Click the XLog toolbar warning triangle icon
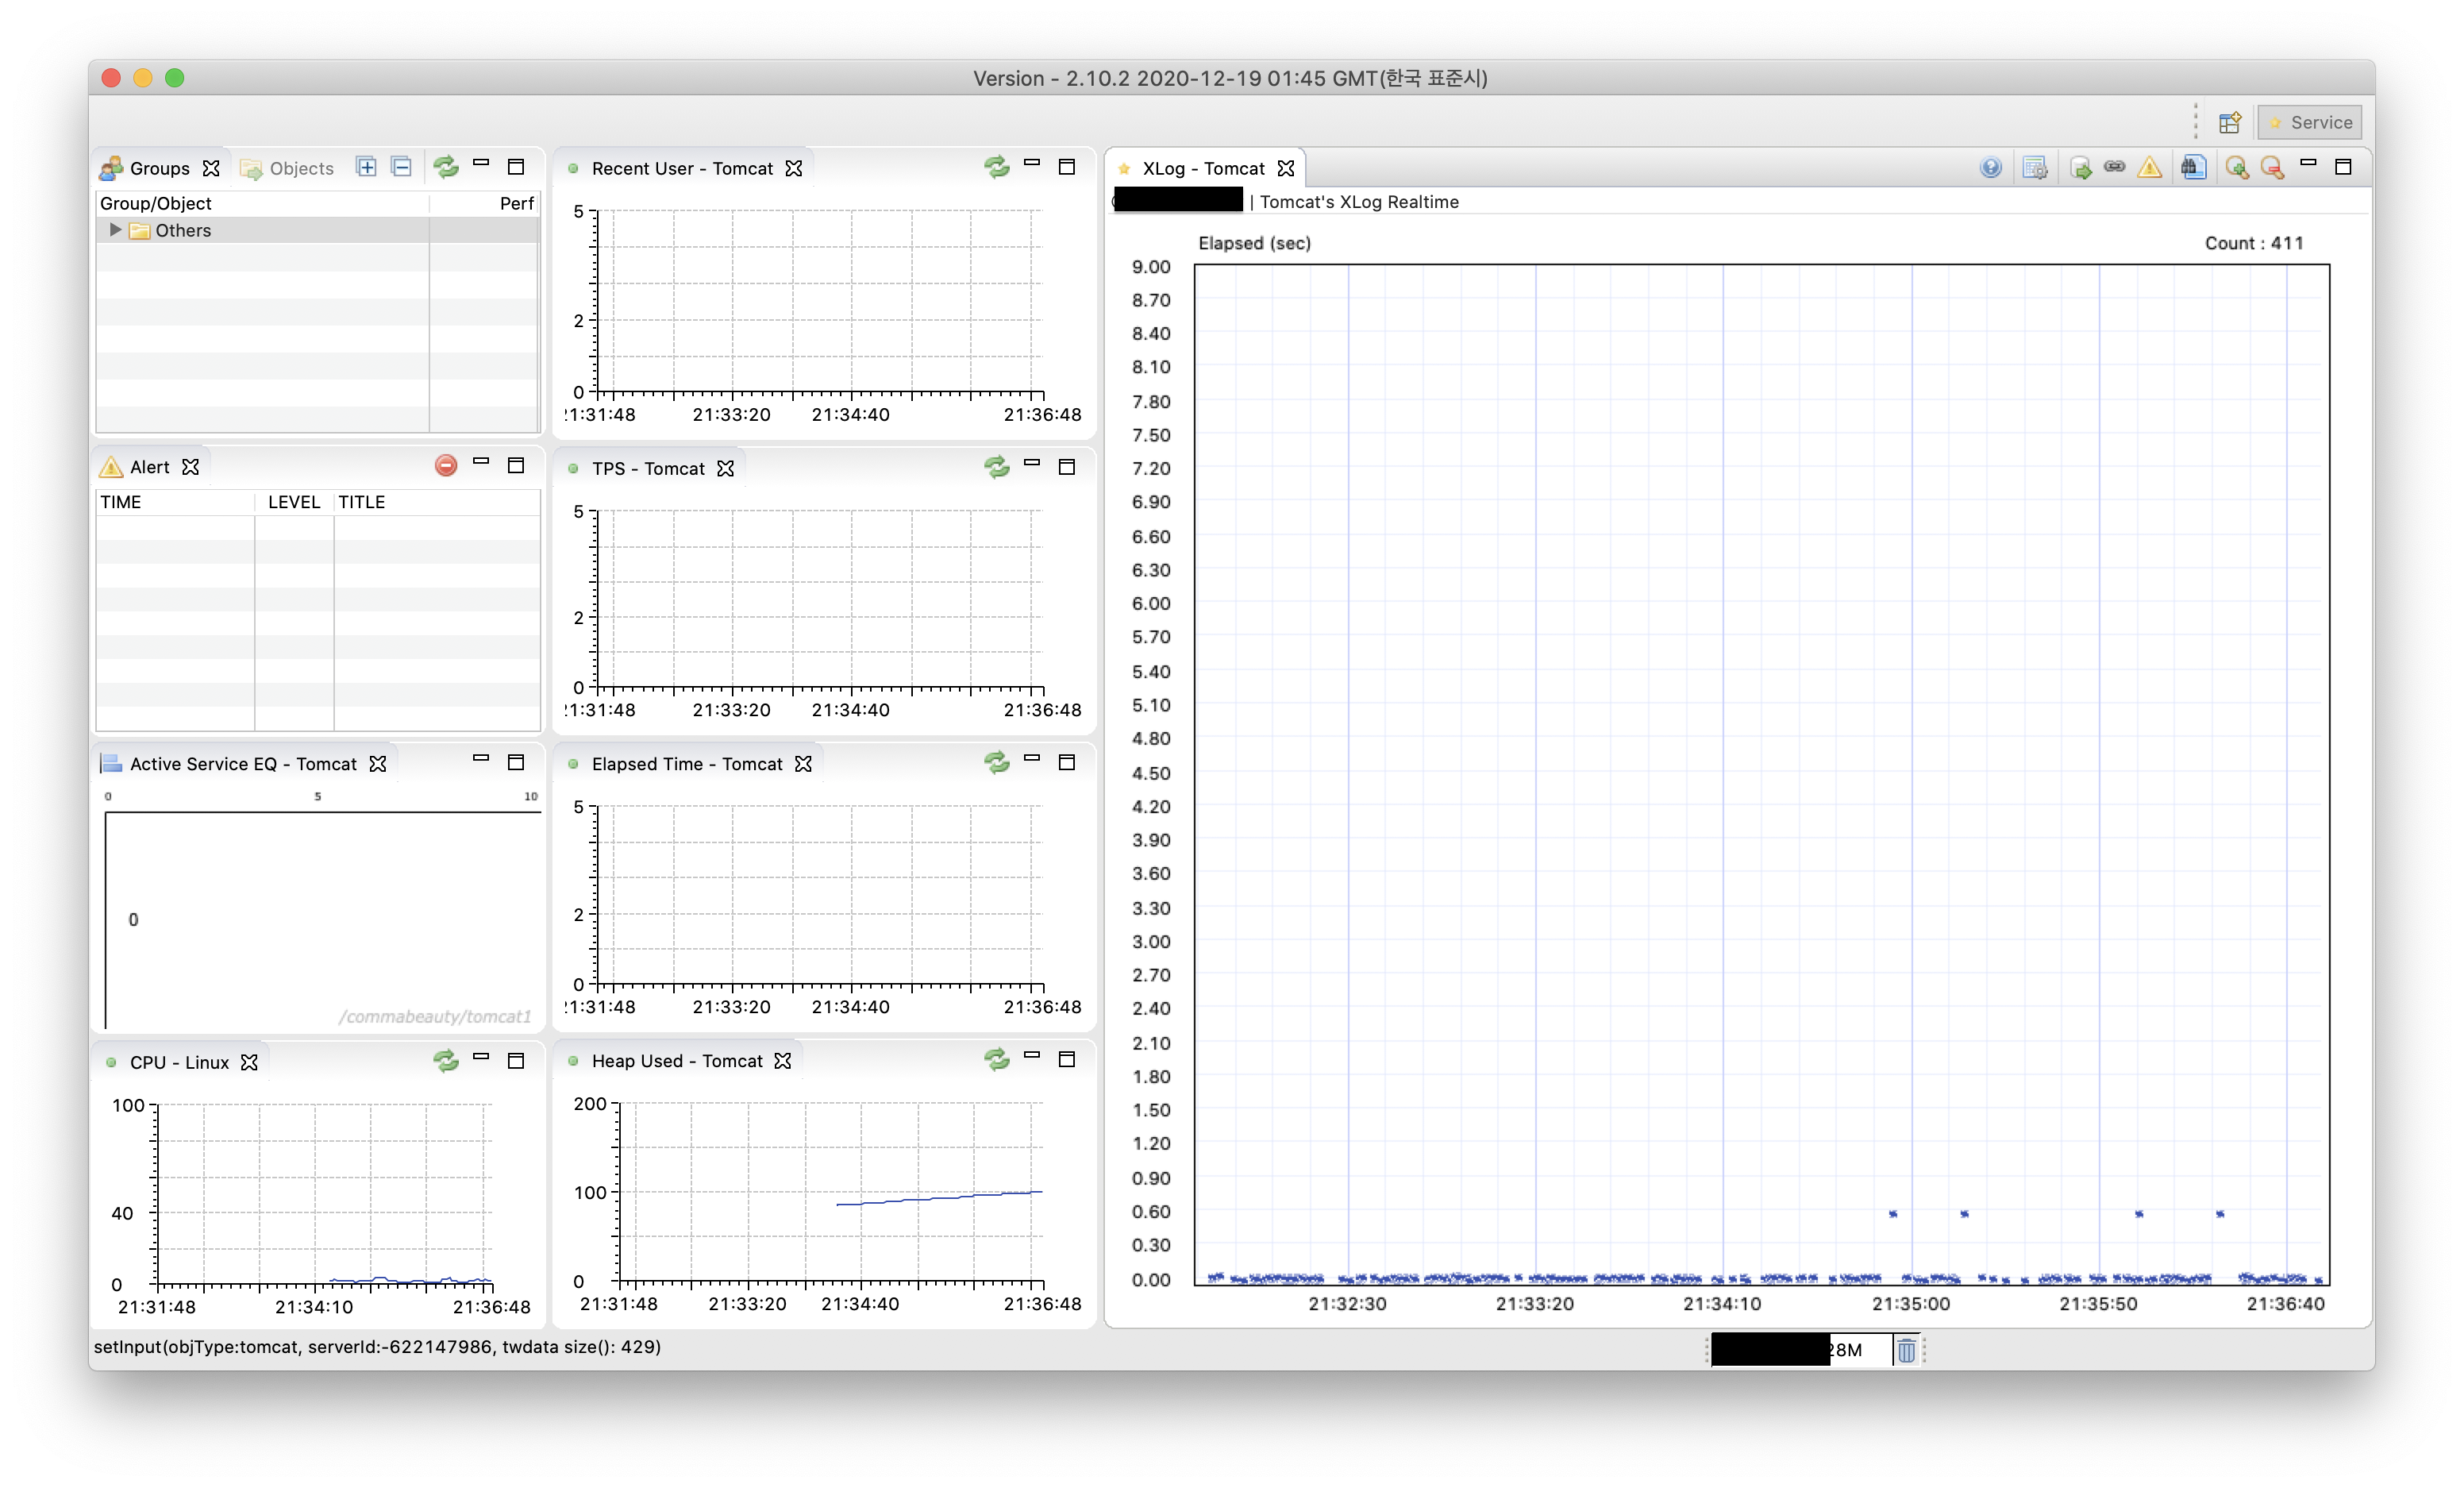 [x=2149, y=168]
